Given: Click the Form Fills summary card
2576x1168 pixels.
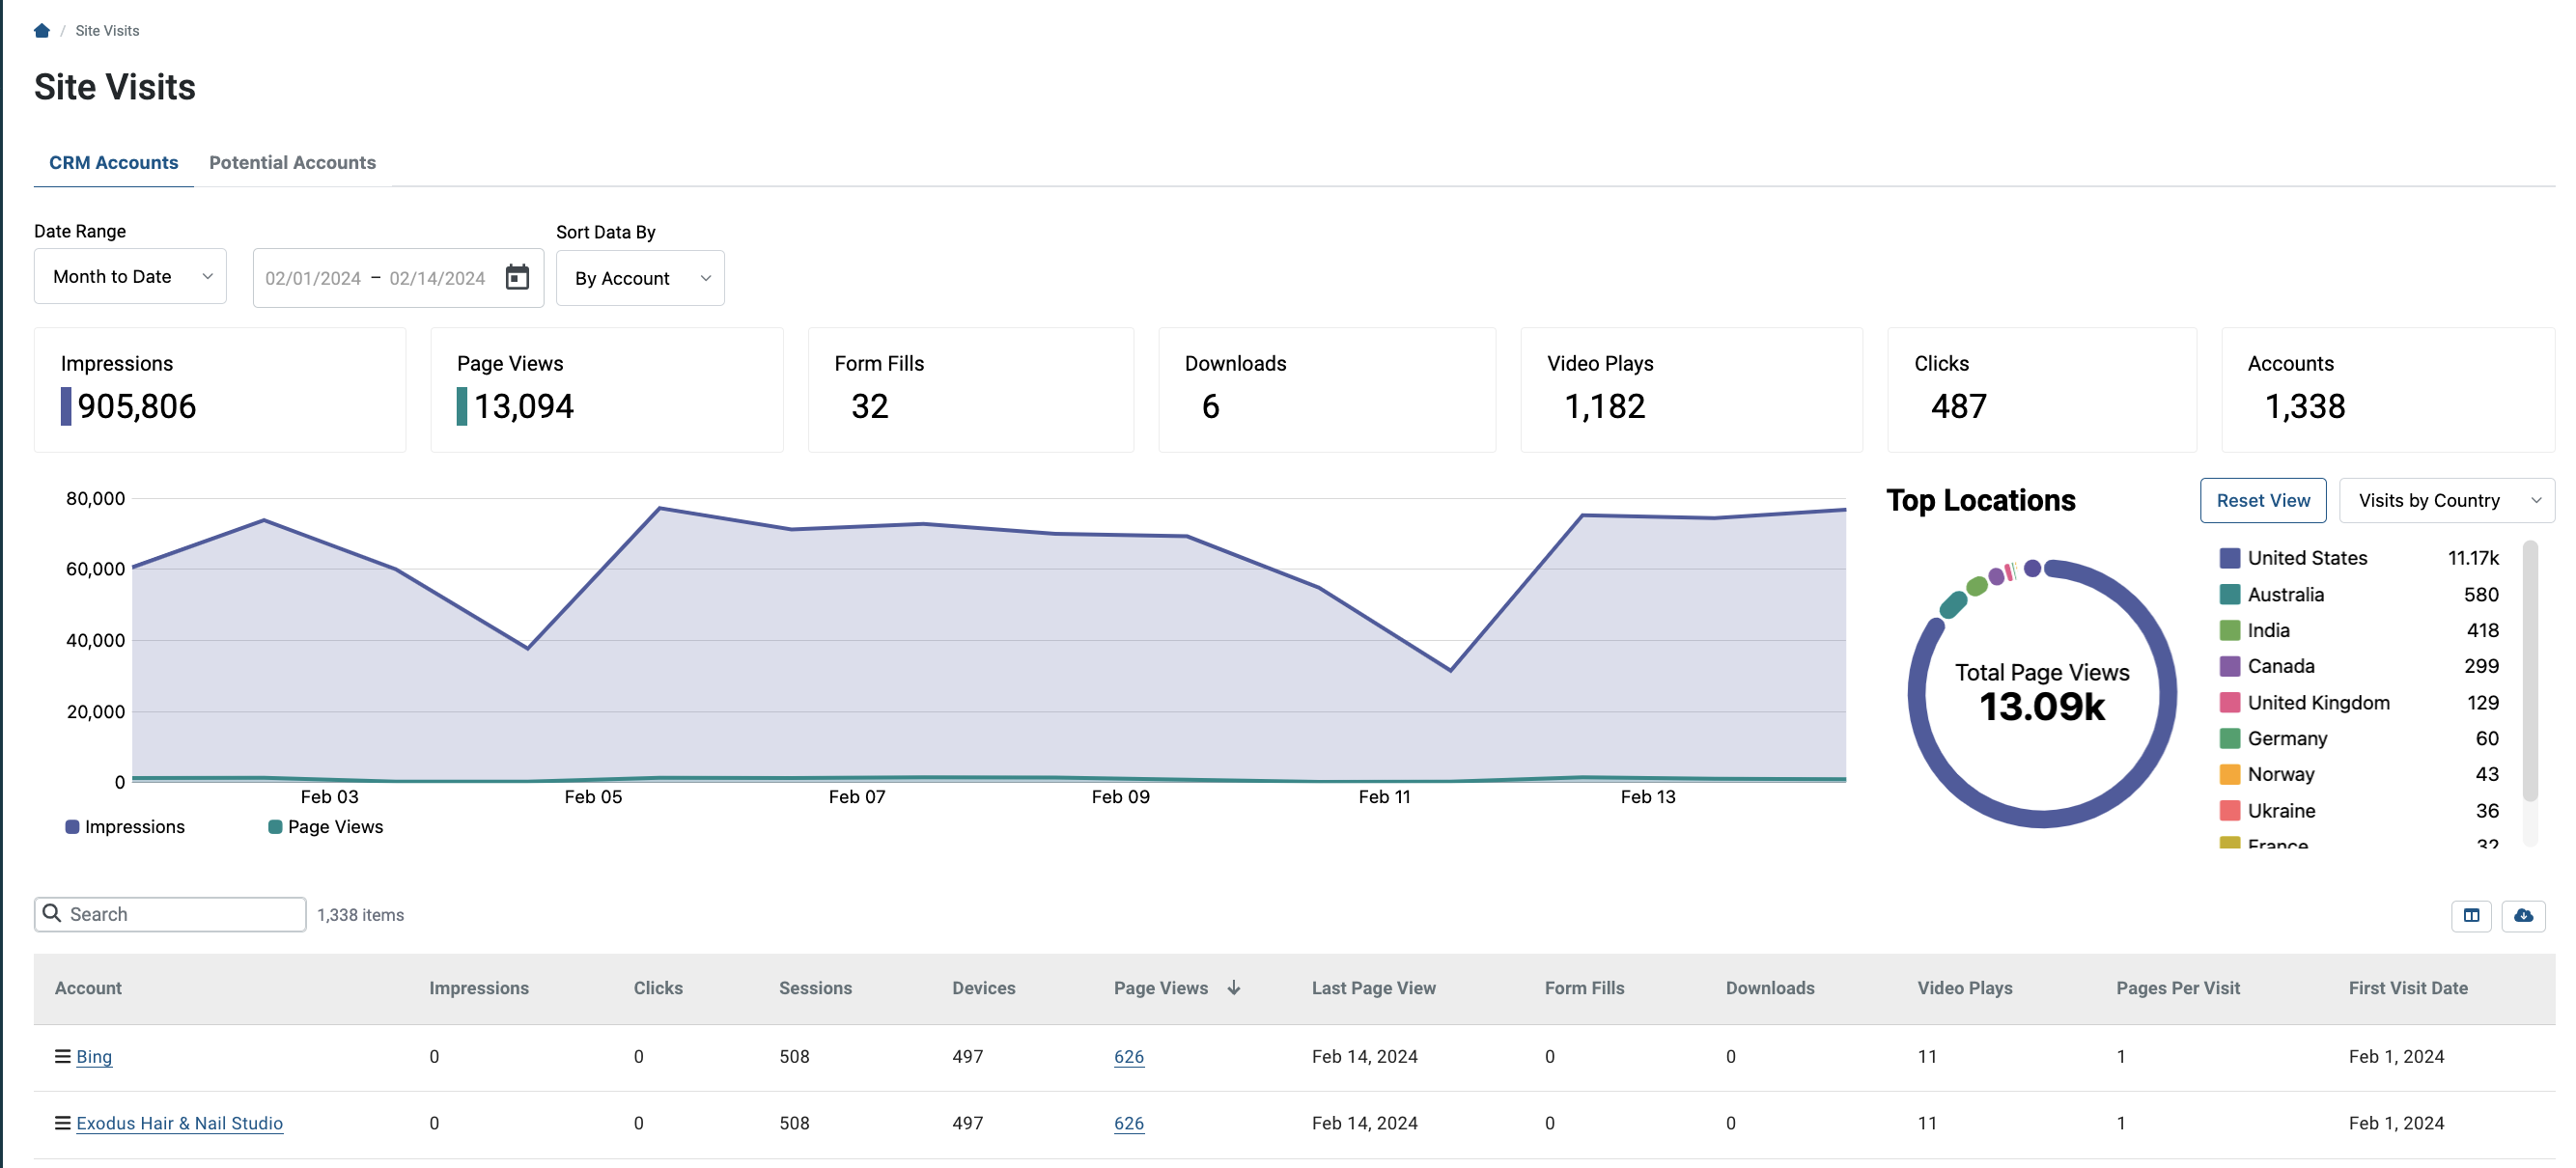Looking at the screenshot, I should pyautogui.click(x=971, y=390).
